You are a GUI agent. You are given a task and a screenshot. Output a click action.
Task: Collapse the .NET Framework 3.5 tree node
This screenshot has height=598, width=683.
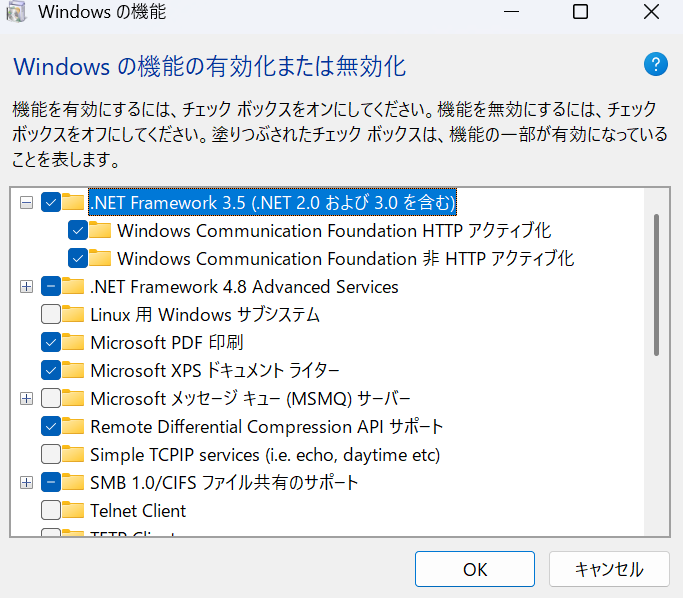[26, 202]
